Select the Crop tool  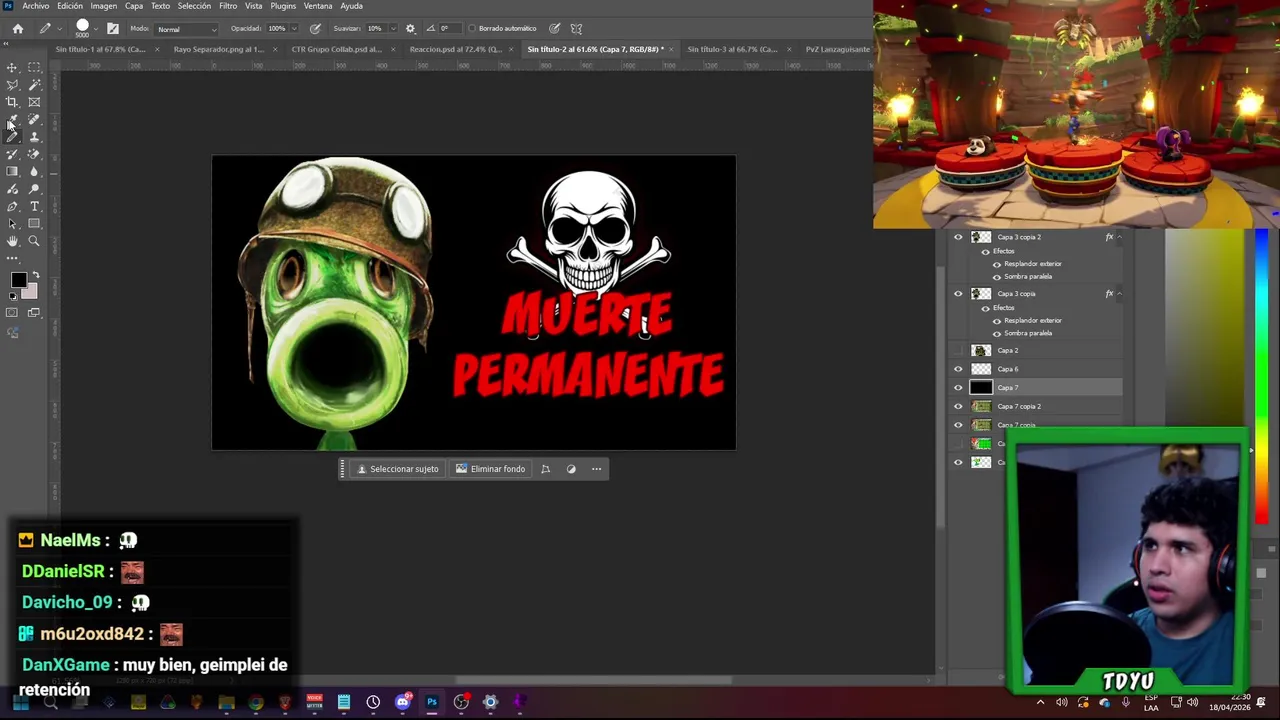(12, 102)
